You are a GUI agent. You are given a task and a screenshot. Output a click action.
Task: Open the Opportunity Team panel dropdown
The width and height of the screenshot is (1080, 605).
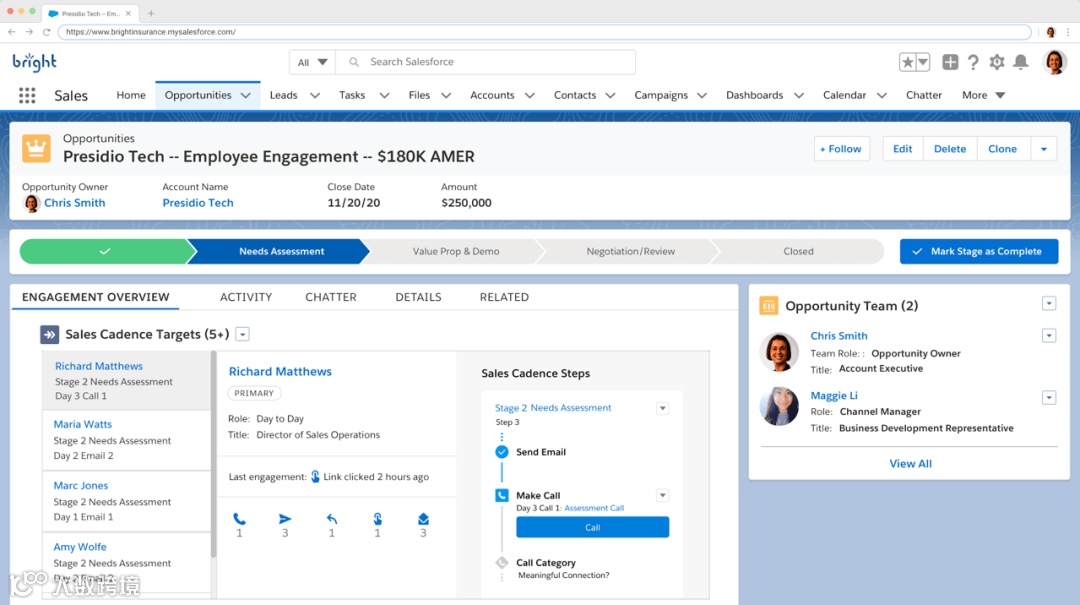click(1048, 304)
